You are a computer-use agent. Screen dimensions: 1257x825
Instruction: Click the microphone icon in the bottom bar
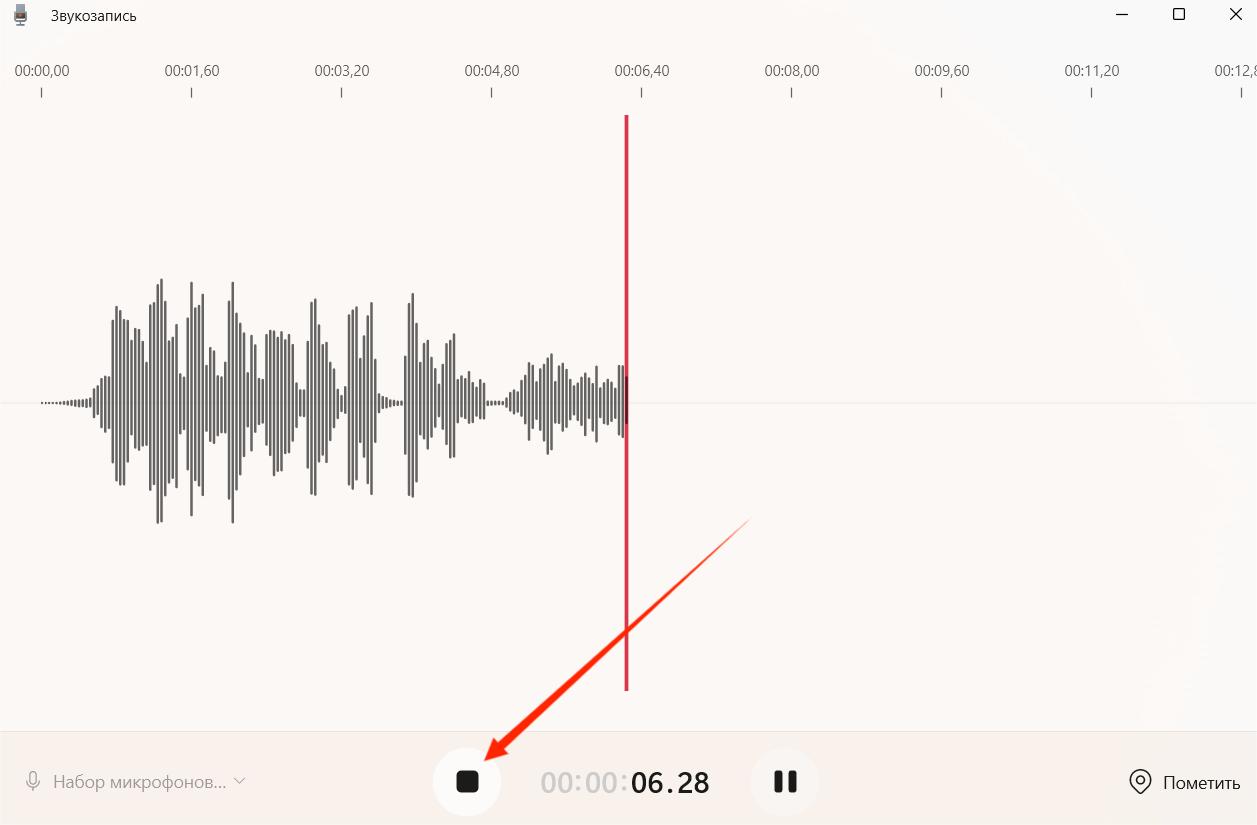point(34,782)
